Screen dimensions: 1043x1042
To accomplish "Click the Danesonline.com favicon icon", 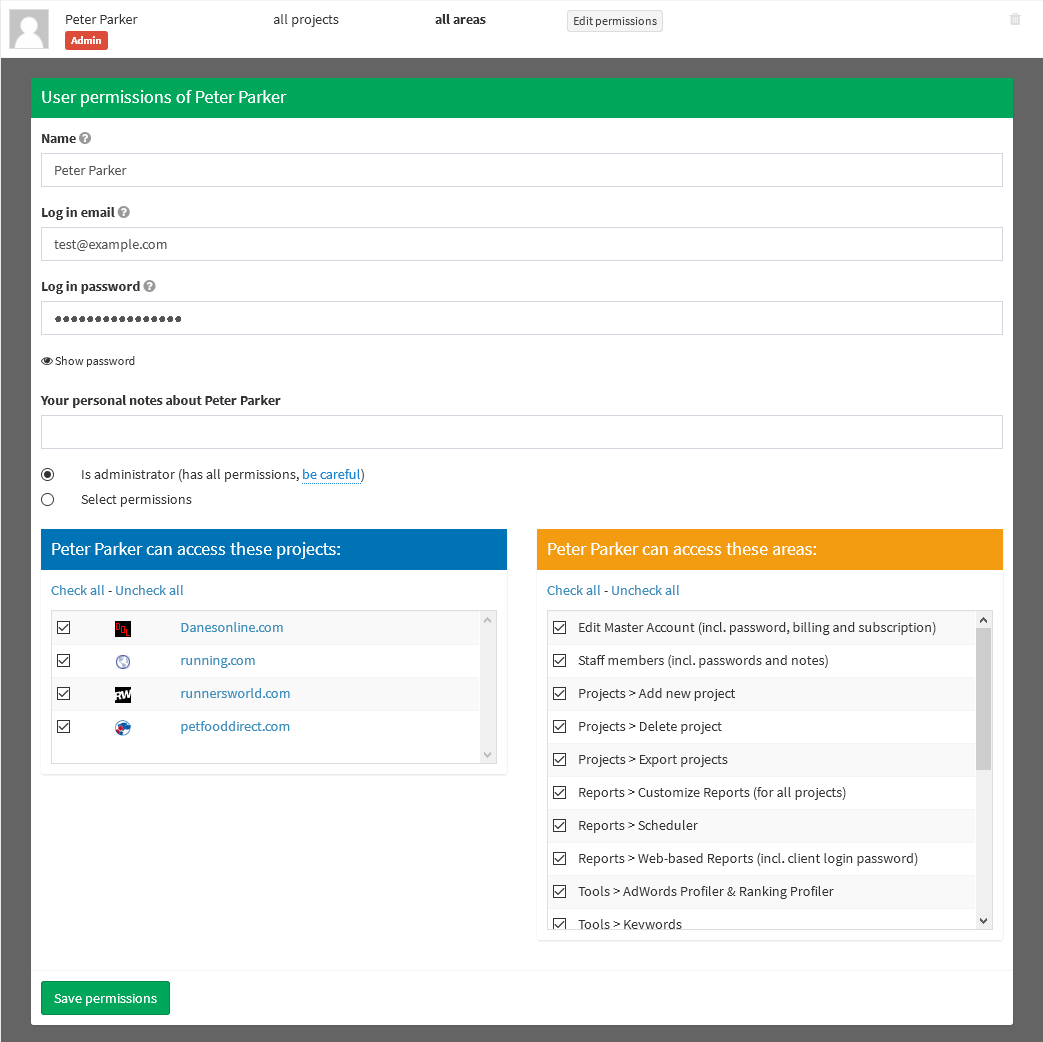I will (x=122, y=628).
